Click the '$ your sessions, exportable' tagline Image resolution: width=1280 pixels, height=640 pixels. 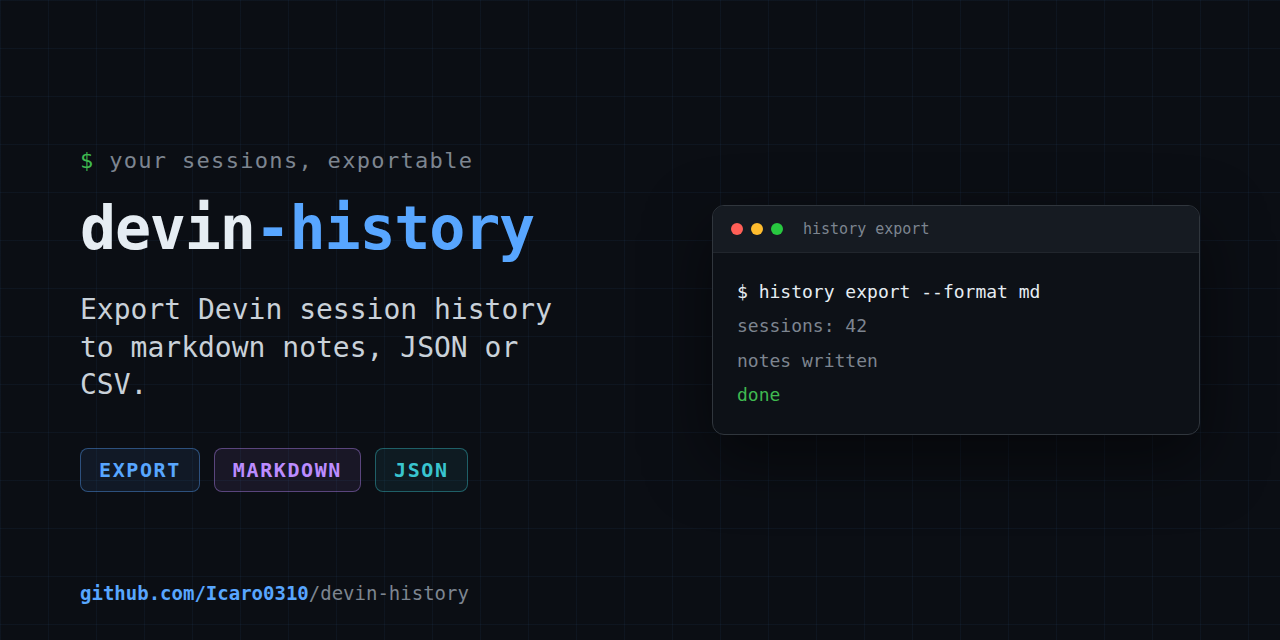(x=276, y=161)
